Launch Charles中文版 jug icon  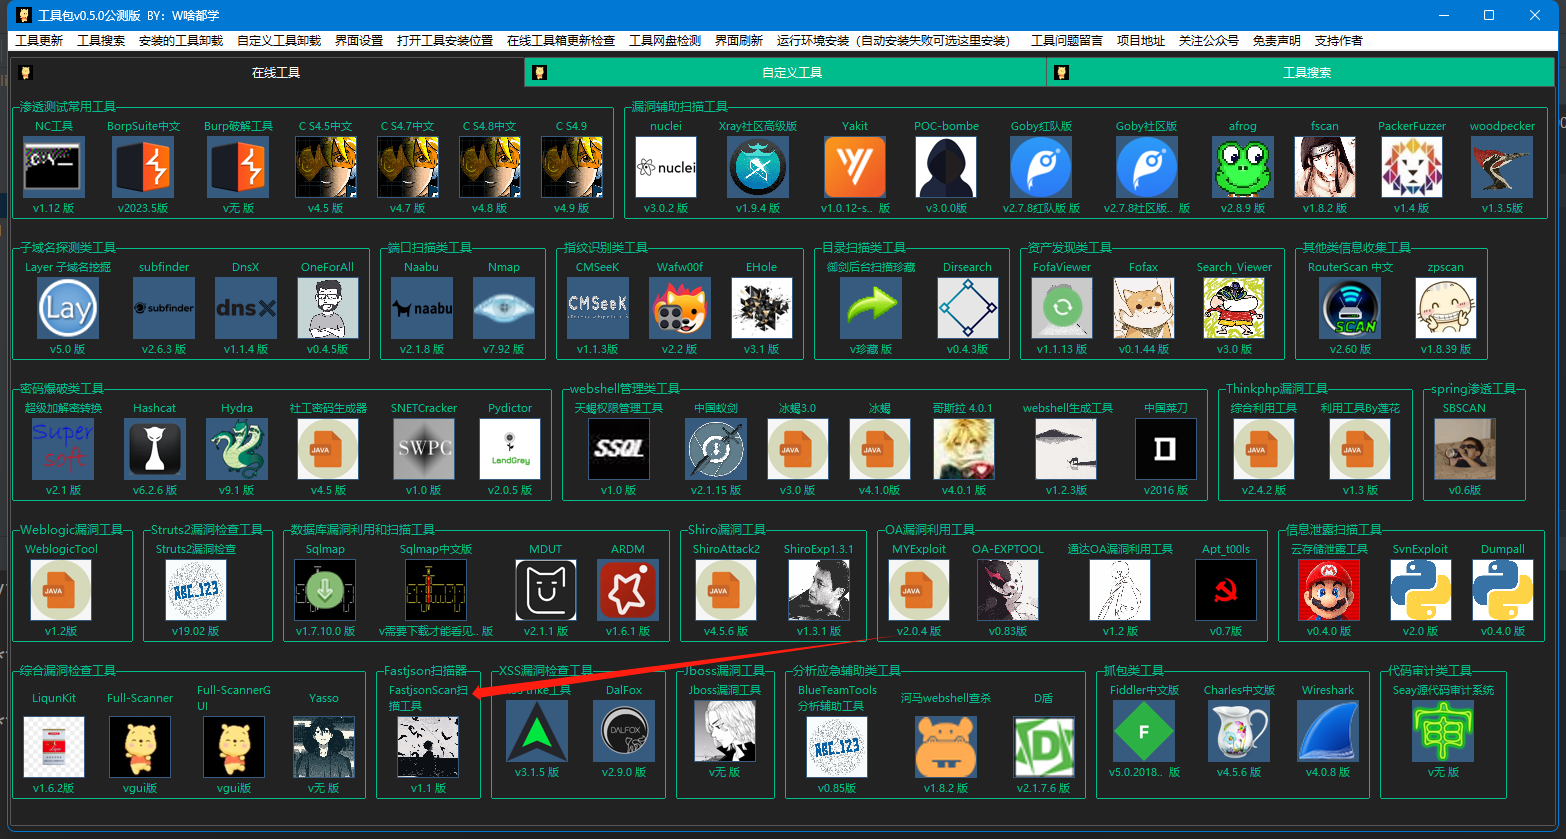(1239, 731)
